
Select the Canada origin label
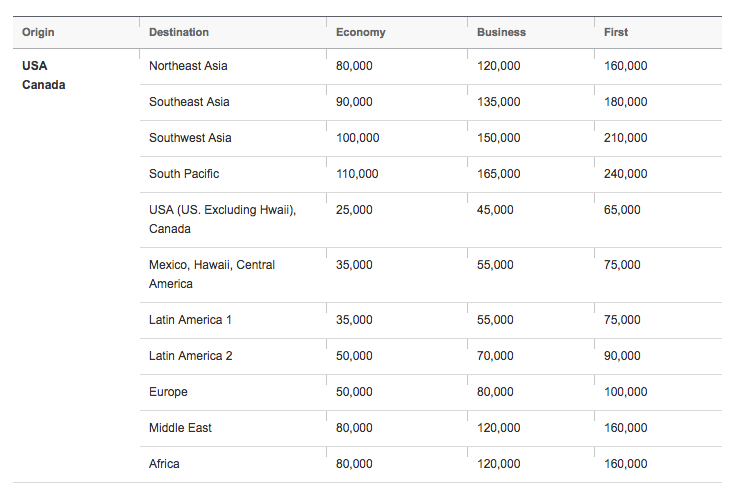(x=44, y=85)
